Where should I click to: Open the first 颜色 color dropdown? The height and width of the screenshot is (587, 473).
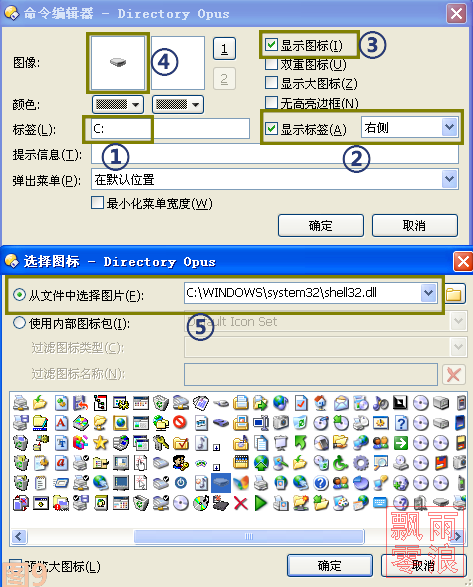118,104
